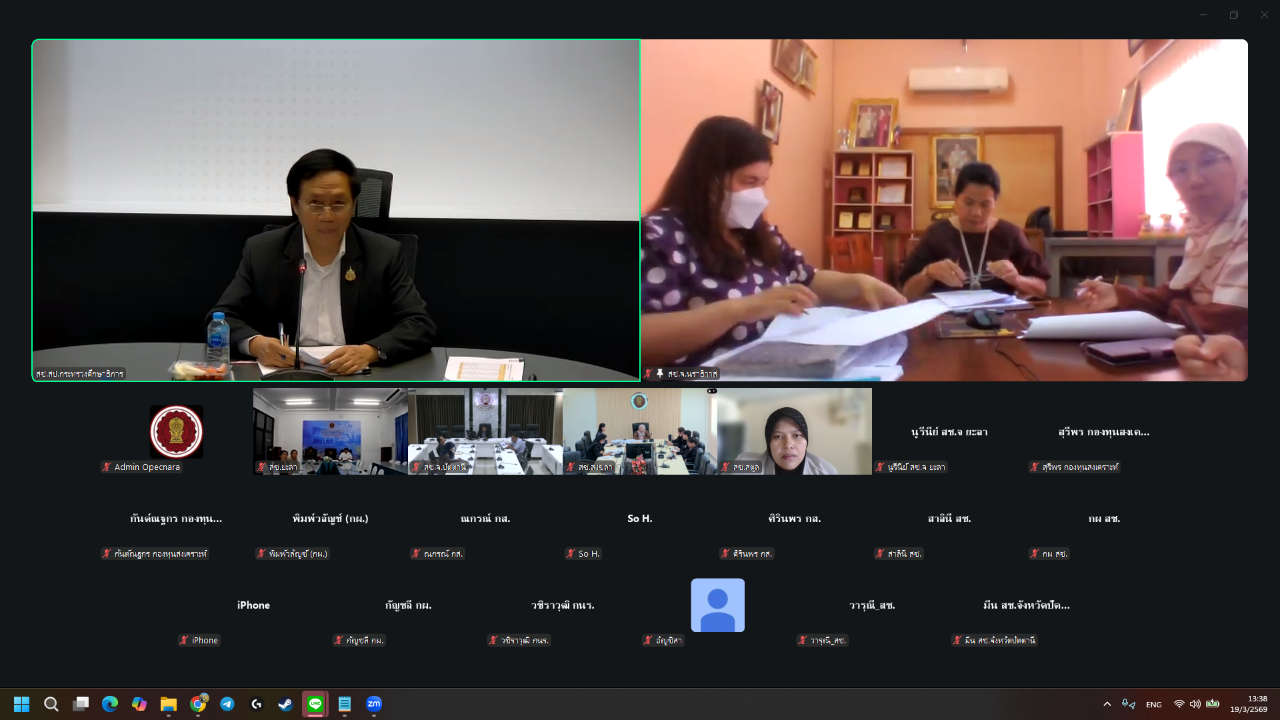Click the Windows Start button

pyautogui.click(x=21, y=704)
